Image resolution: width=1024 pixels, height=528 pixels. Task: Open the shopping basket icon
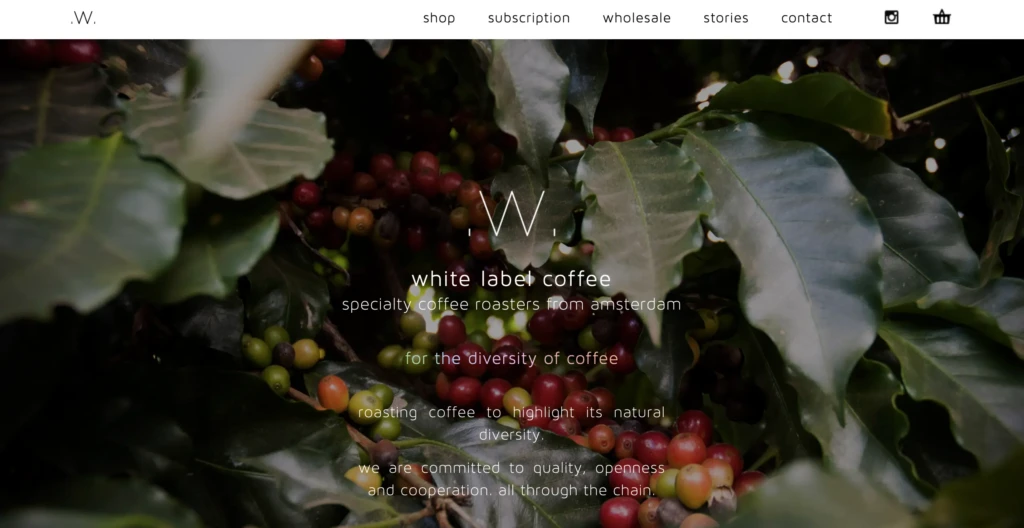pyautogui.click(x=942, y=18)
